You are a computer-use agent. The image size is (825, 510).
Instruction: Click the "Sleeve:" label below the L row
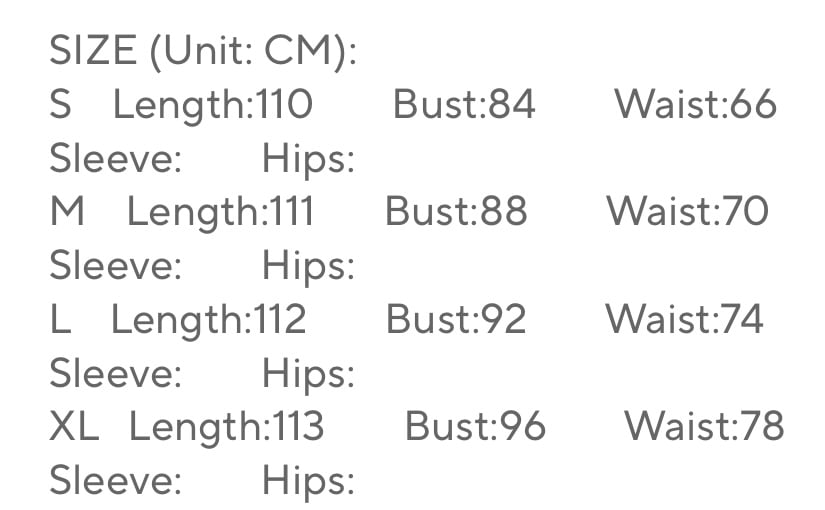(115, 373)
